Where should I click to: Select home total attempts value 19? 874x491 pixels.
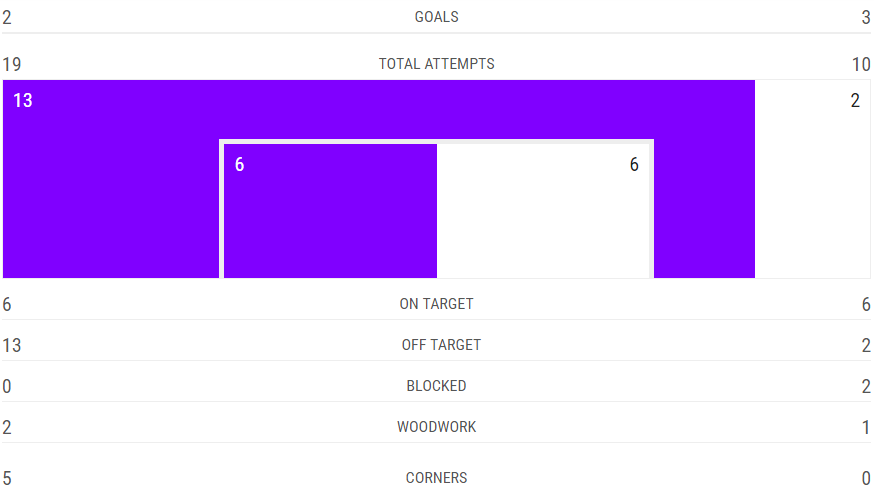coord(12,64)
